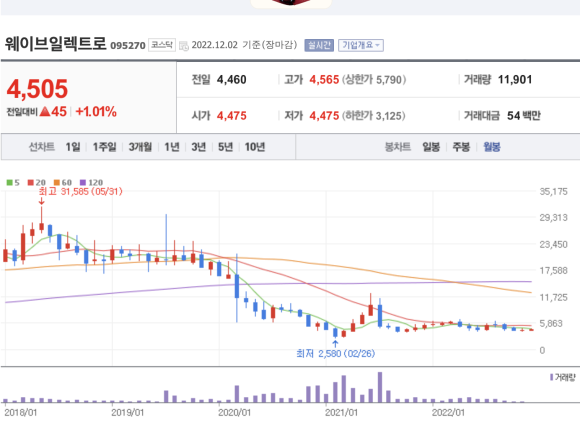Click the 2018/01 axis label
Image resolution: width=580 pixels, height=423 pixels.
pyautogui.click(x=21, y=413)
